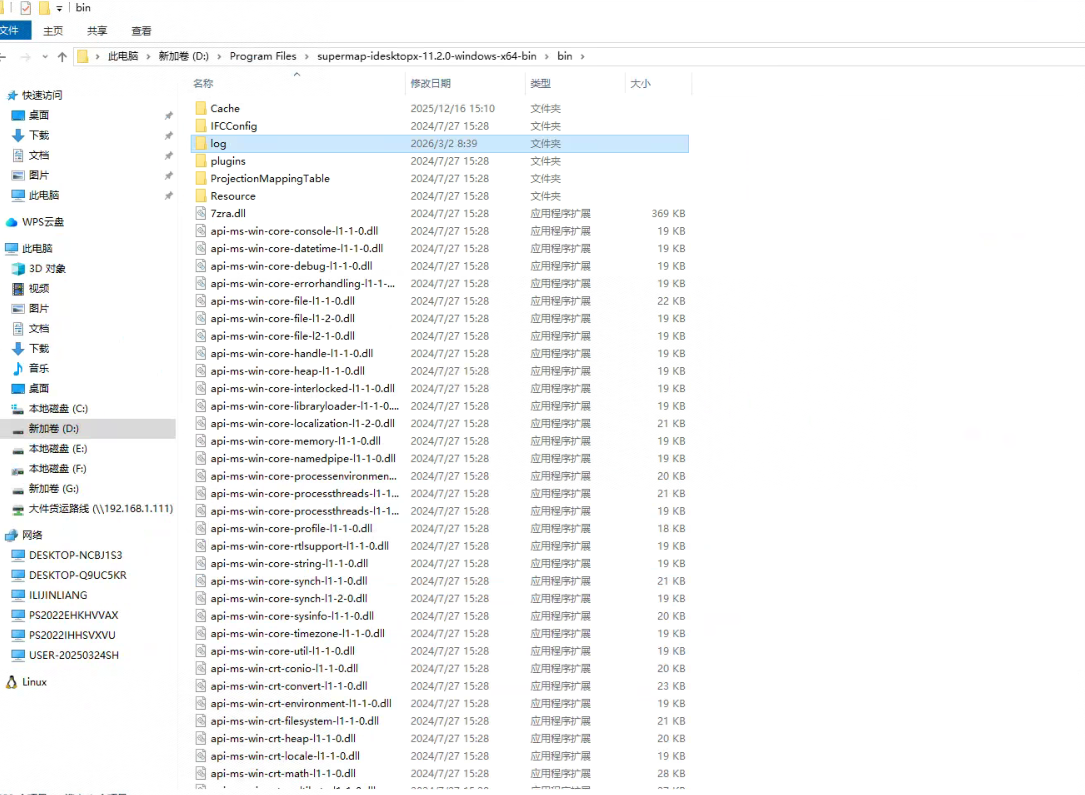Open the quick access toolbar dropdown arrow

pyautogui.click(x=60, y=8)
